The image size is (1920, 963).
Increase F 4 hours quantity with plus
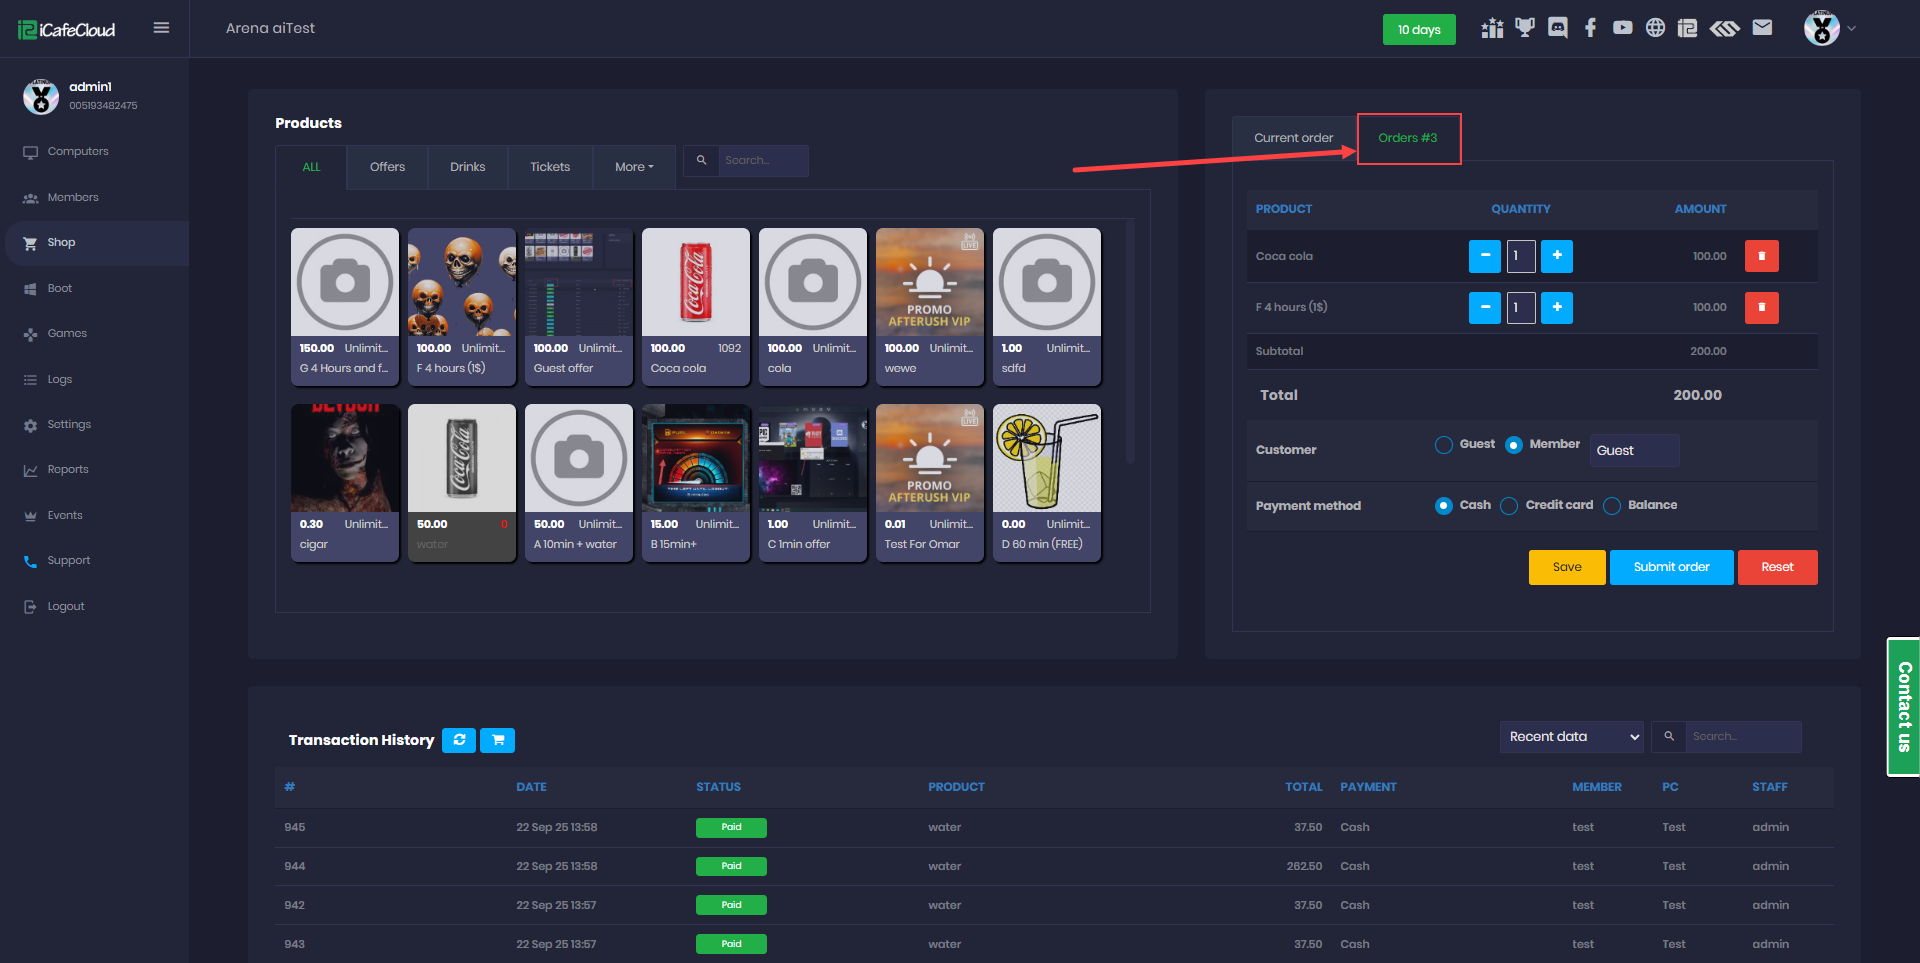point(1556,307)
